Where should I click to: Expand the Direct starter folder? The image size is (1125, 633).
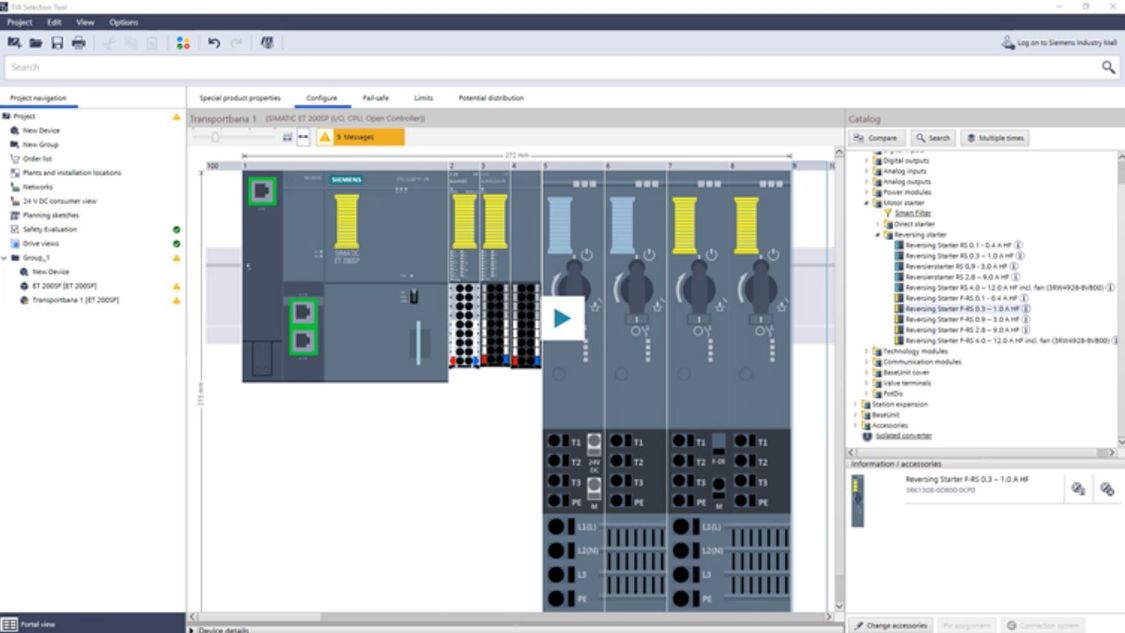point(878,224)
